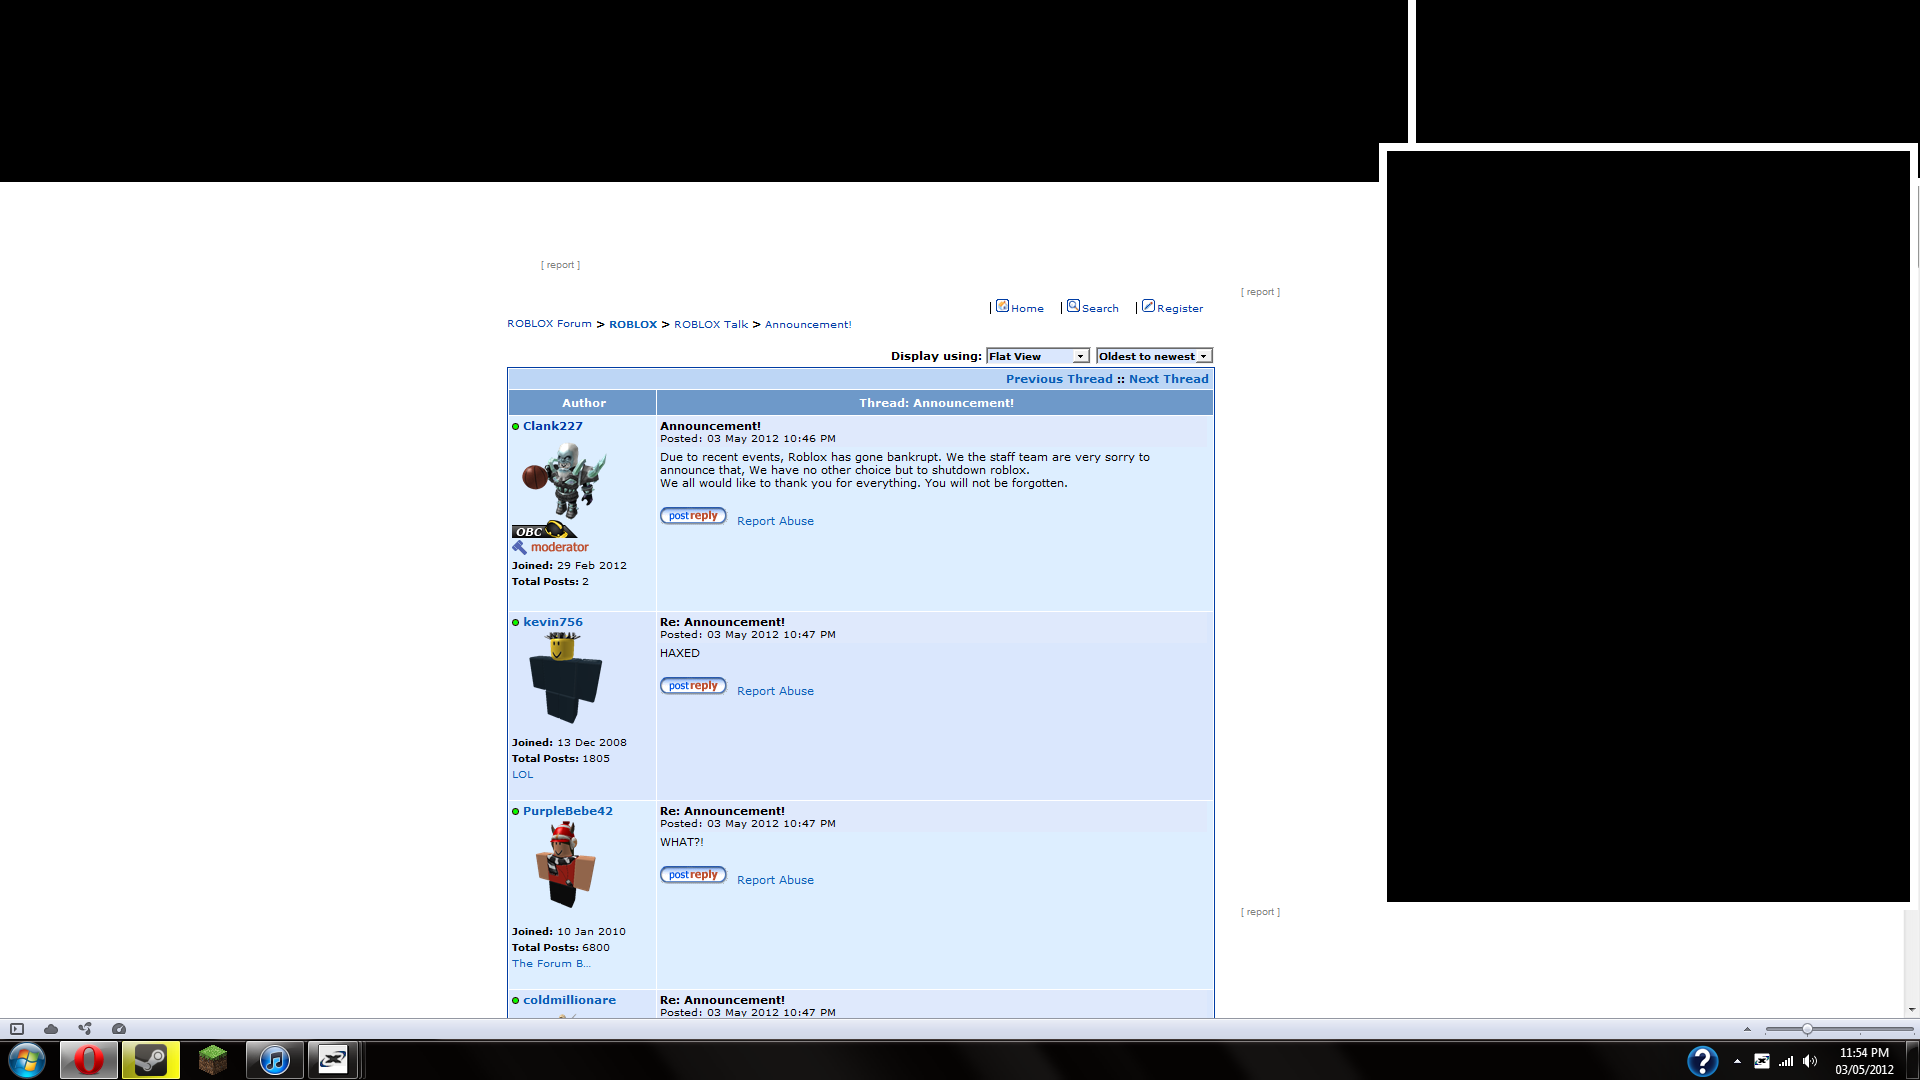Go to ROBLOX Forum breadcrumb link
This screenshot has width=1920, height=1080.
click(x=549, y=324)
